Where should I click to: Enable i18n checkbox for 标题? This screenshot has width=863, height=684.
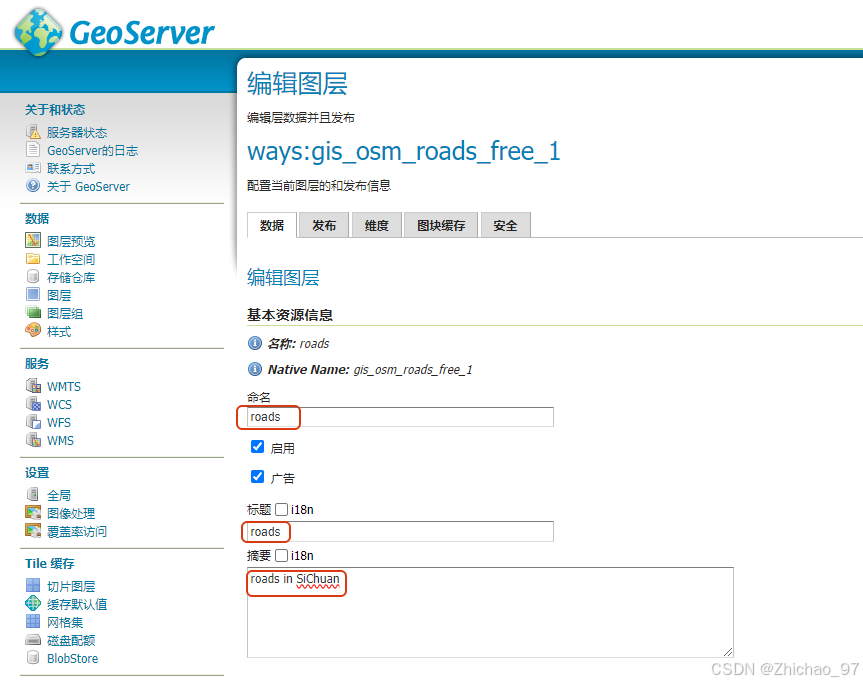(x=281, y=510)
